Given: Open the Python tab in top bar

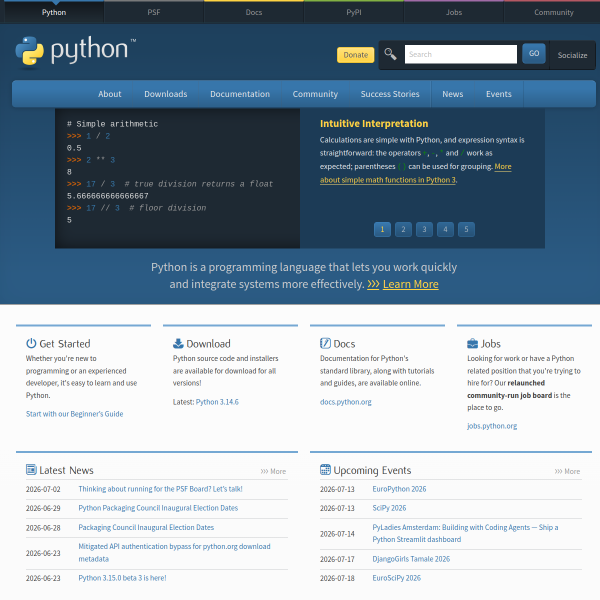Looking at the screenshot, I should [54, 12].
